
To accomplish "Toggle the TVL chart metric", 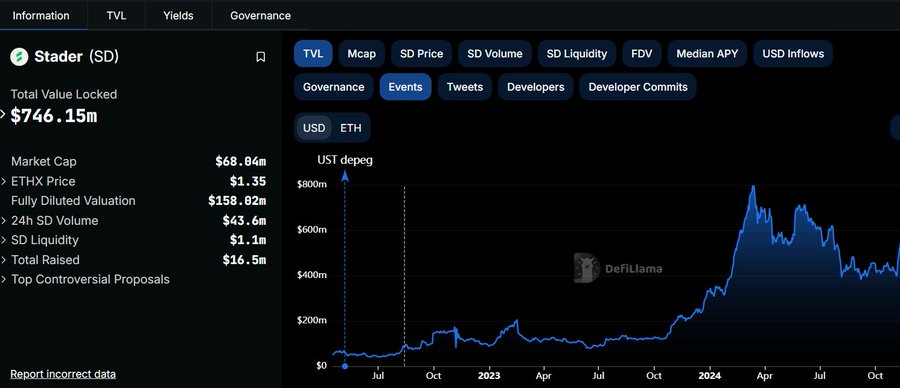I will click(x=313, y=54).
